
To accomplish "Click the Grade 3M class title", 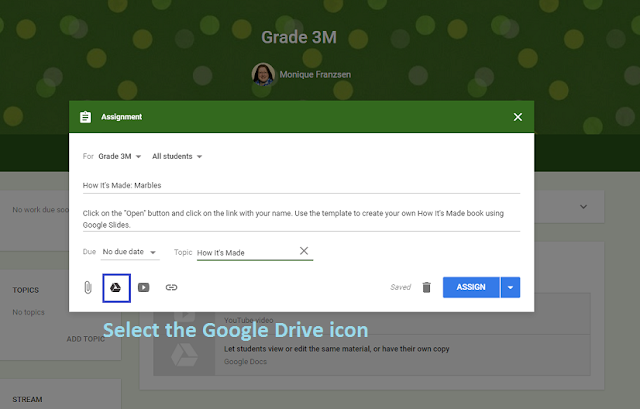I will 299,37.
